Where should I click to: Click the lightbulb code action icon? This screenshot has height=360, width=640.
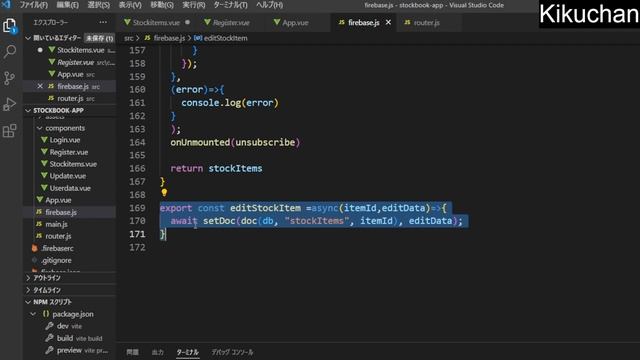(164, 192)
